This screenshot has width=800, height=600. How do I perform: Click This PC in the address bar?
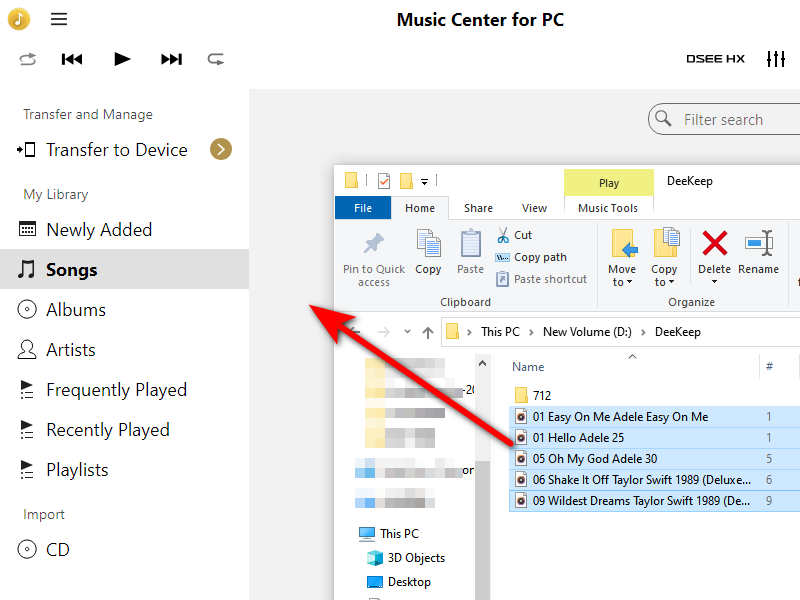(500, 332)
